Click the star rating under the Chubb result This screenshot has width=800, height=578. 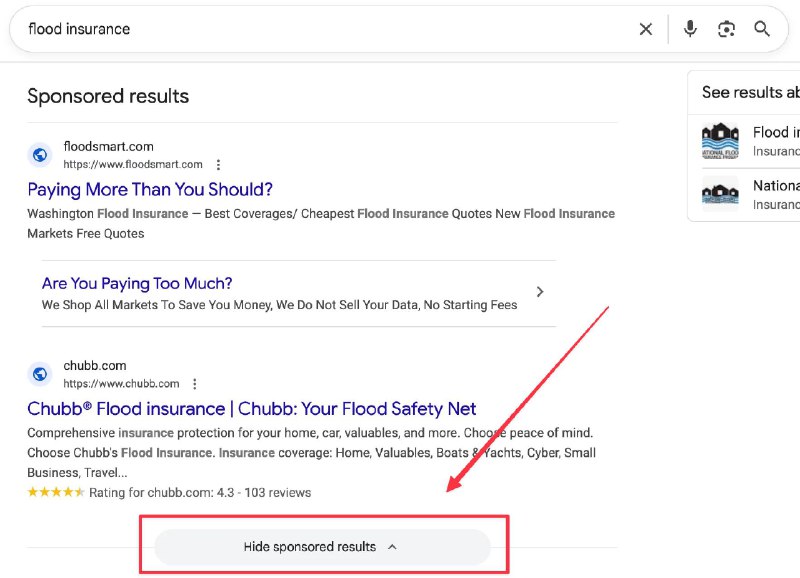57,493
